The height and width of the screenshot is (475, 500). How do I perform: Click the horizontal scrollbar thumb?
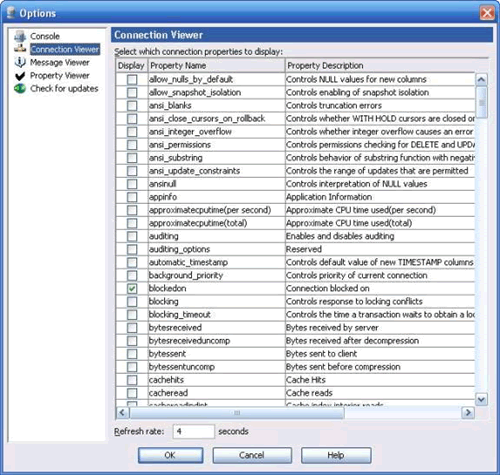coord(237,413)
